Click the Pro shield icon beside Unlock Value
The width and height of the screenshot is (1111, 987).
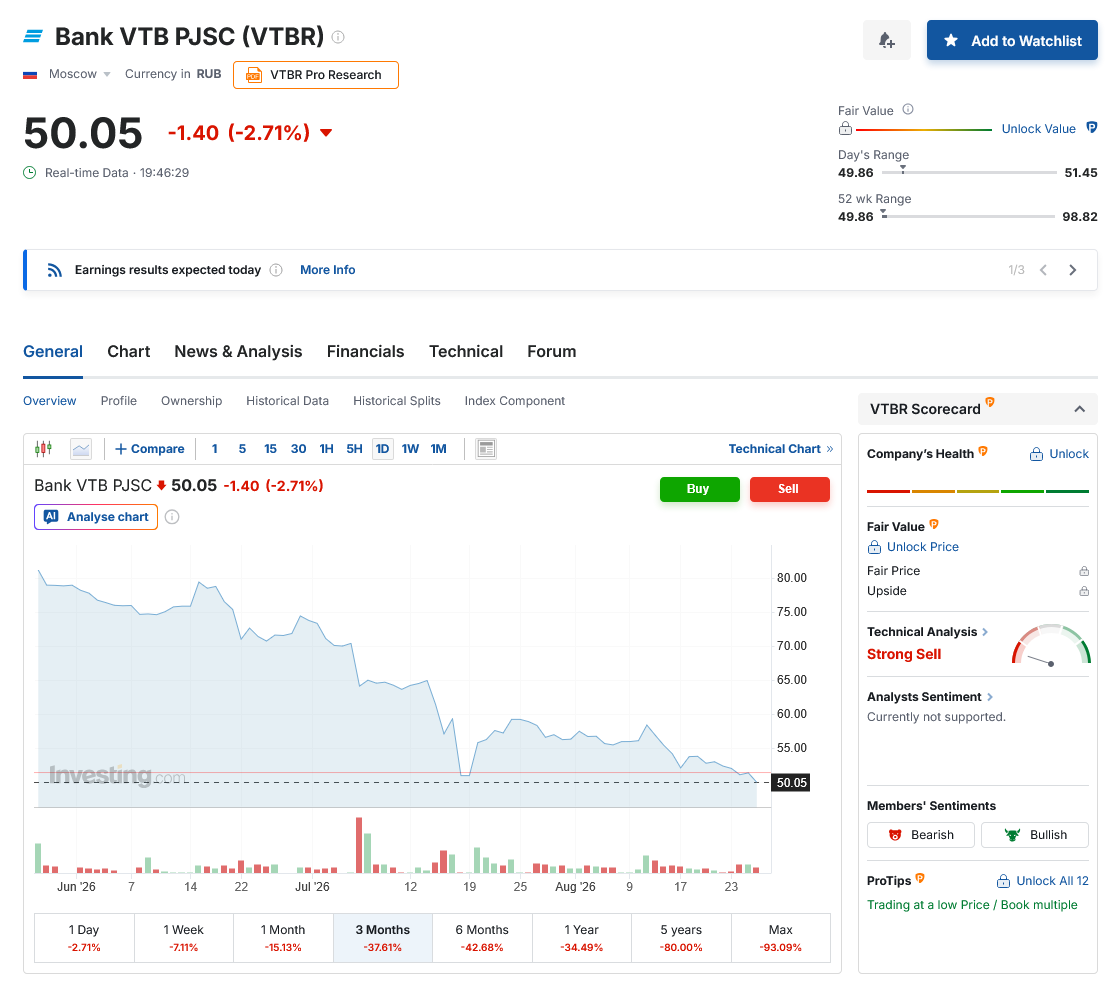pos(1091,128)
